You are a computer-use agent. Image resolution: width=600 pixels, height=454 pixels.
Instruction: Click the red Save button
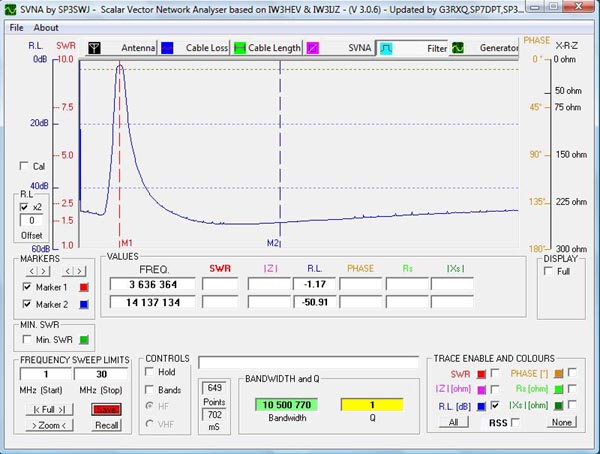105,409
